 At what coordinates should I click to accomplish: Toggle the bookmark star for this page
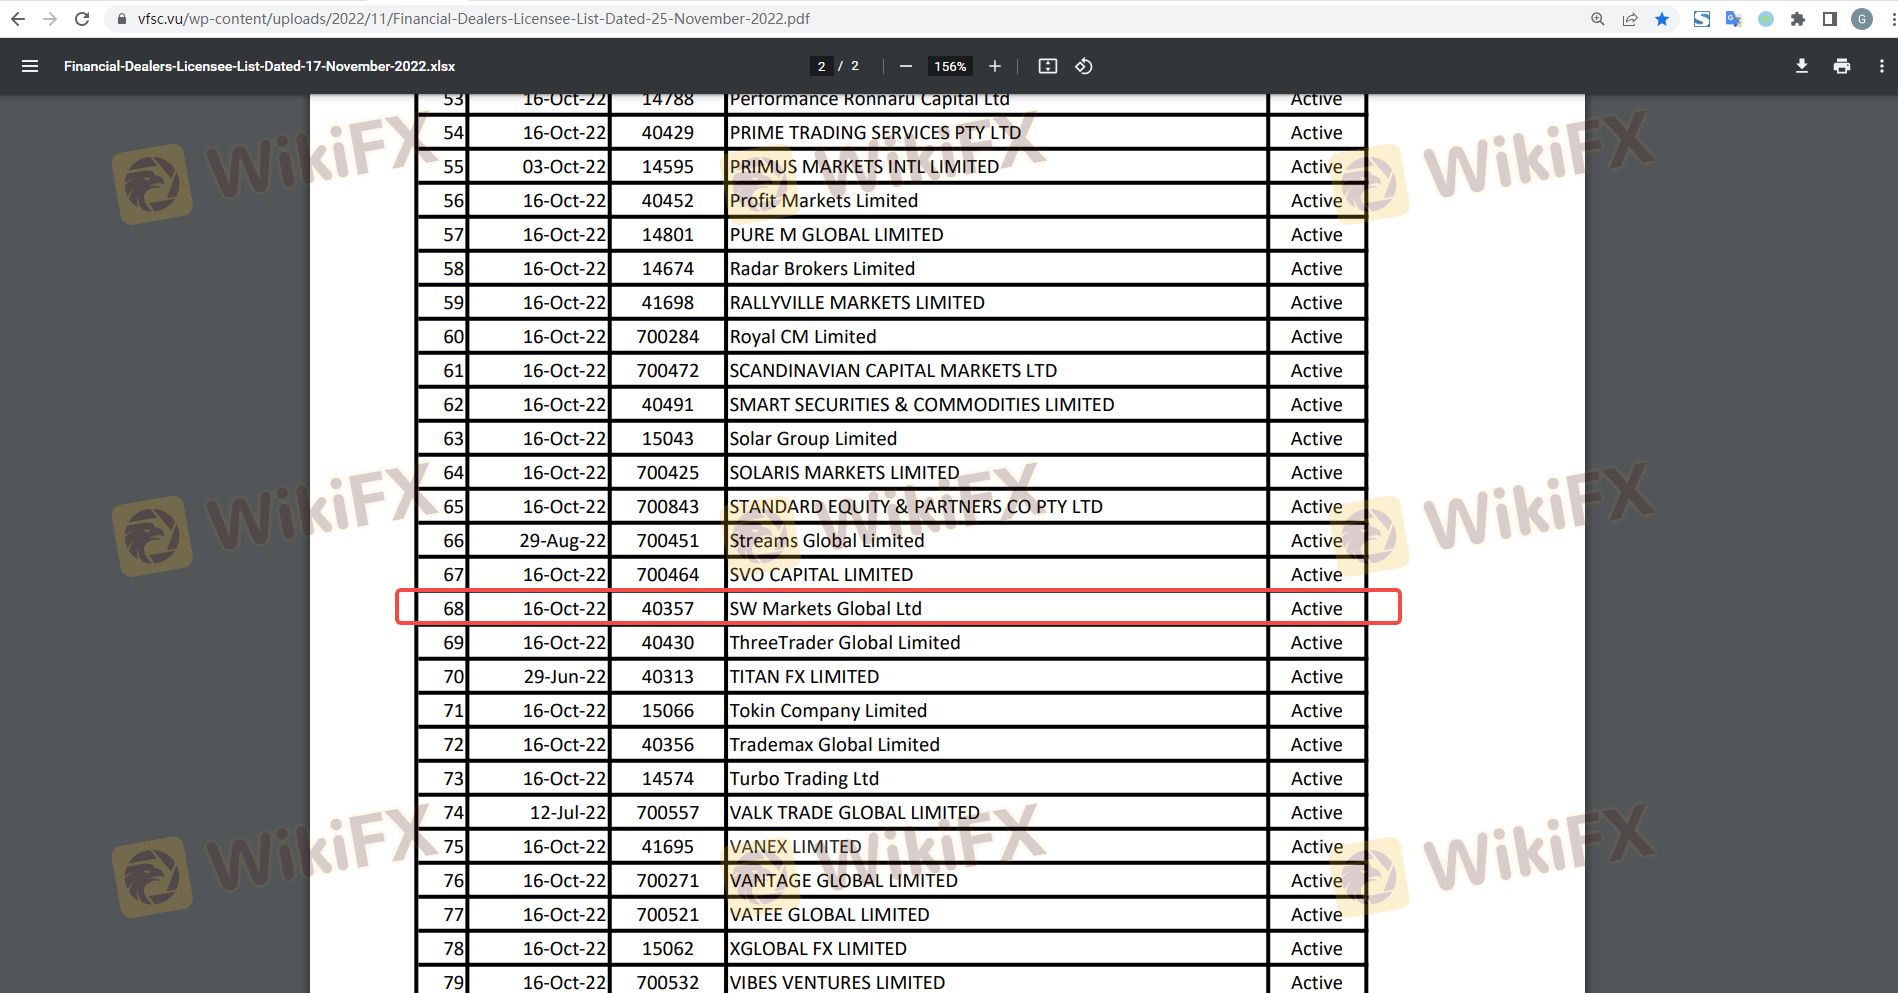(x=1662, y=19)
